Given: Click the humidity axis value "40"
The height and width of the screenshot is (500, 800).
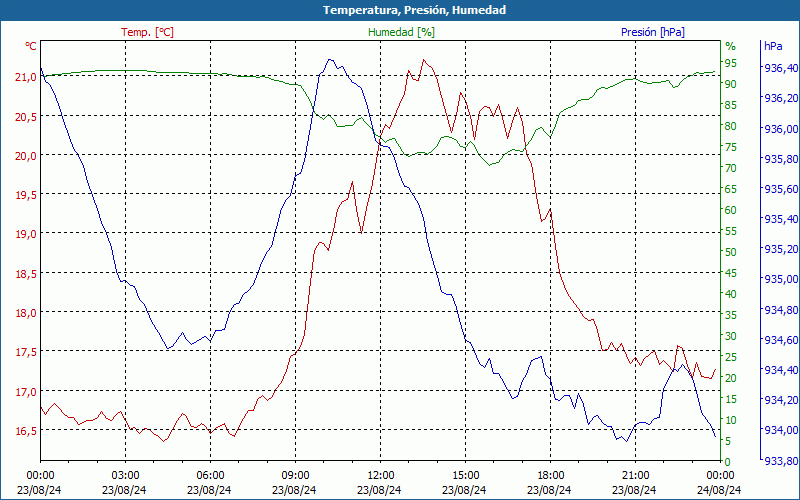Looking at the screenshot, I should (x=731, y=294).
